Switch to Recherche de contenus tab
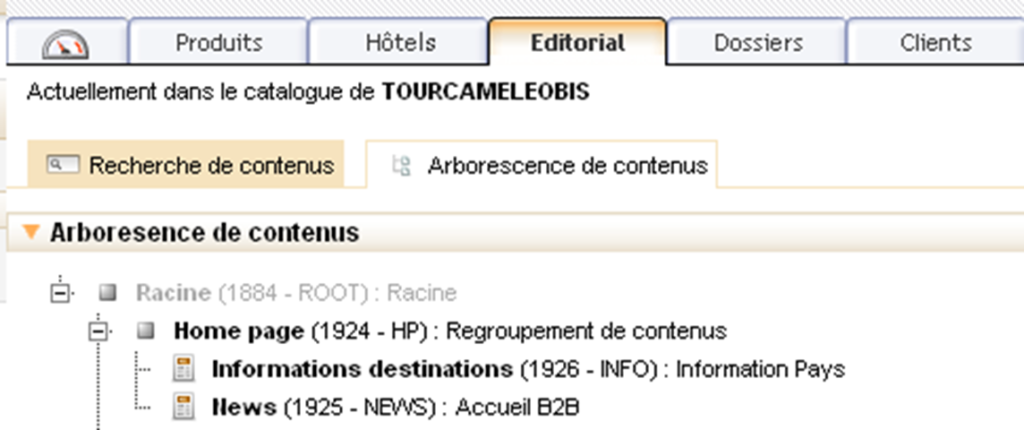1024x430 pixels. click(x=211, y=165)
